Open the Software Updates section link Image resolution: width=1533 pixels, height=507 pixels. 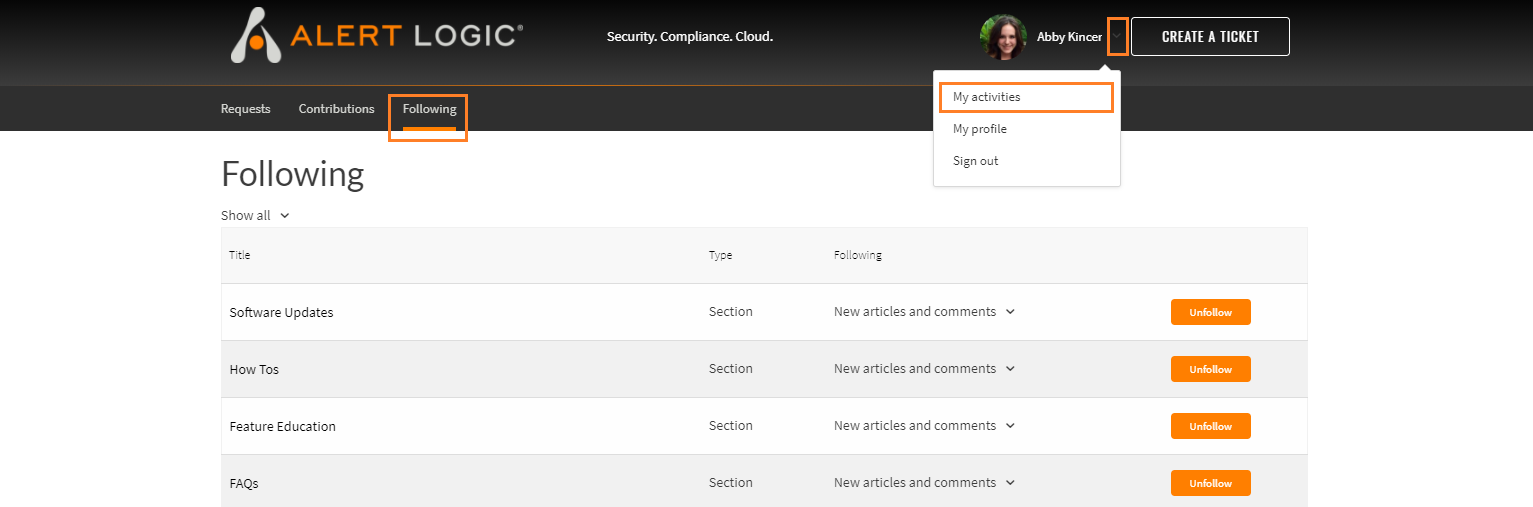[281, 312]
